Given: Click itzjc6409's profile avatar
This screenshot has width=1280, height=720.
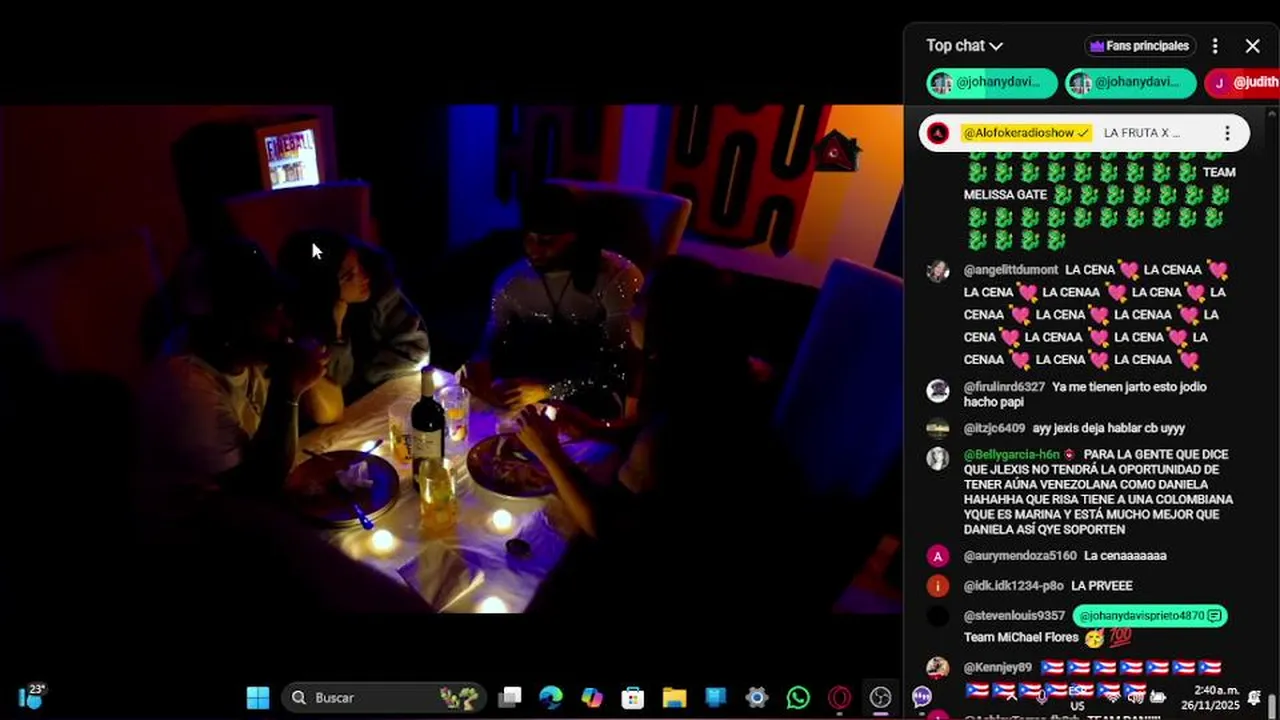Looking at the screenshot, I should click(938, 429).
